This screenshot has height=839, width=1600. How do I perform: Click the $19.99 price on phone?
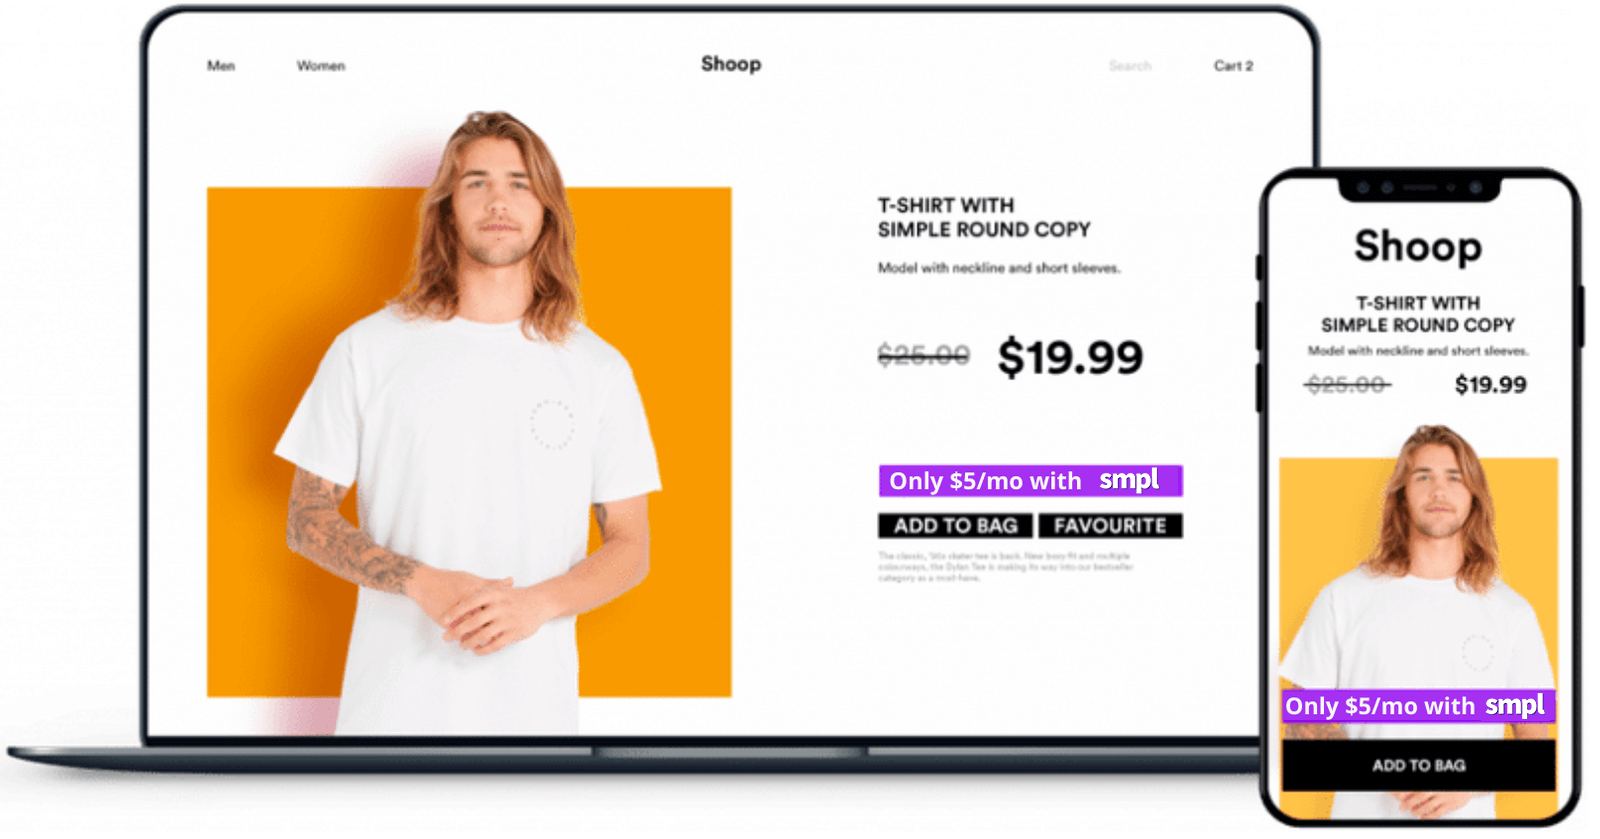click(x=1490, y=385)
